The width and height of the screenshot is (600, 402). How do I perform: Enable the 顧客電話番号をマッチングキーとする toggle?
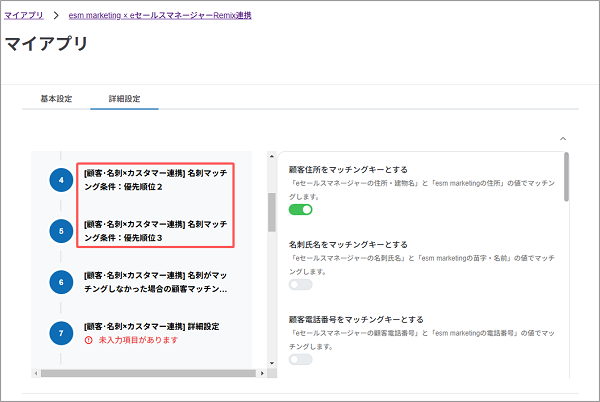pyautogui.click(x=300, y=359)
